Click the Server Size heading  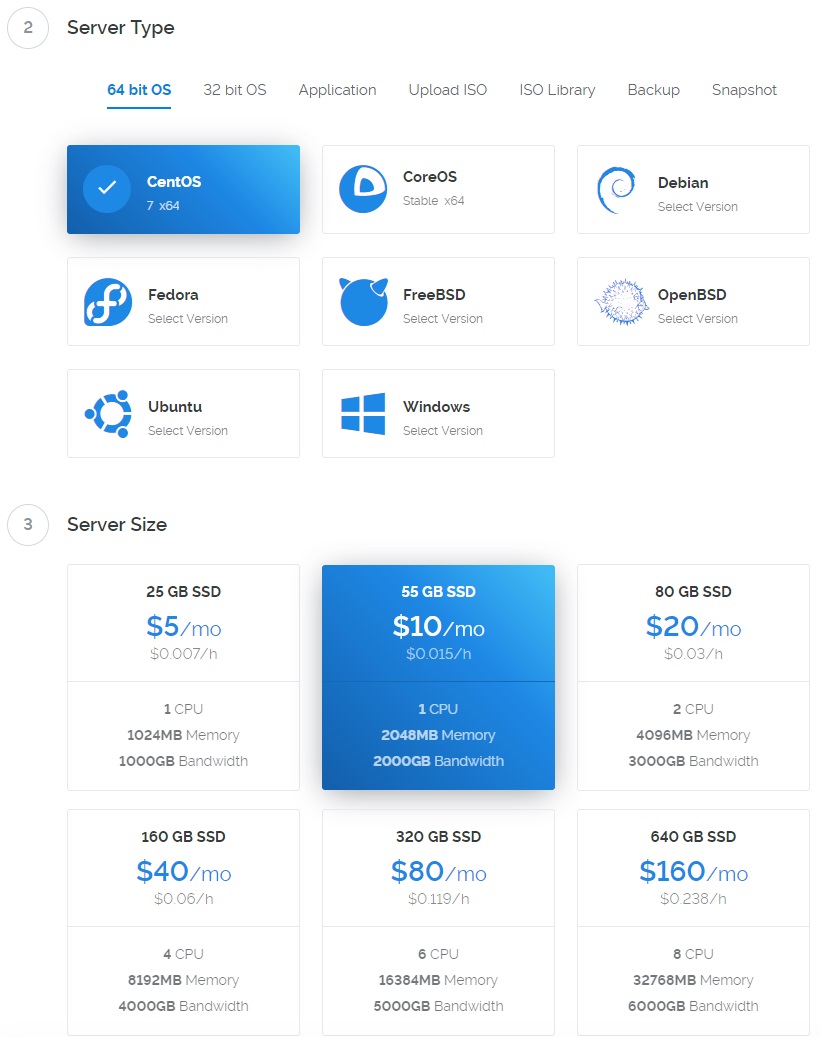click(117, 524)
